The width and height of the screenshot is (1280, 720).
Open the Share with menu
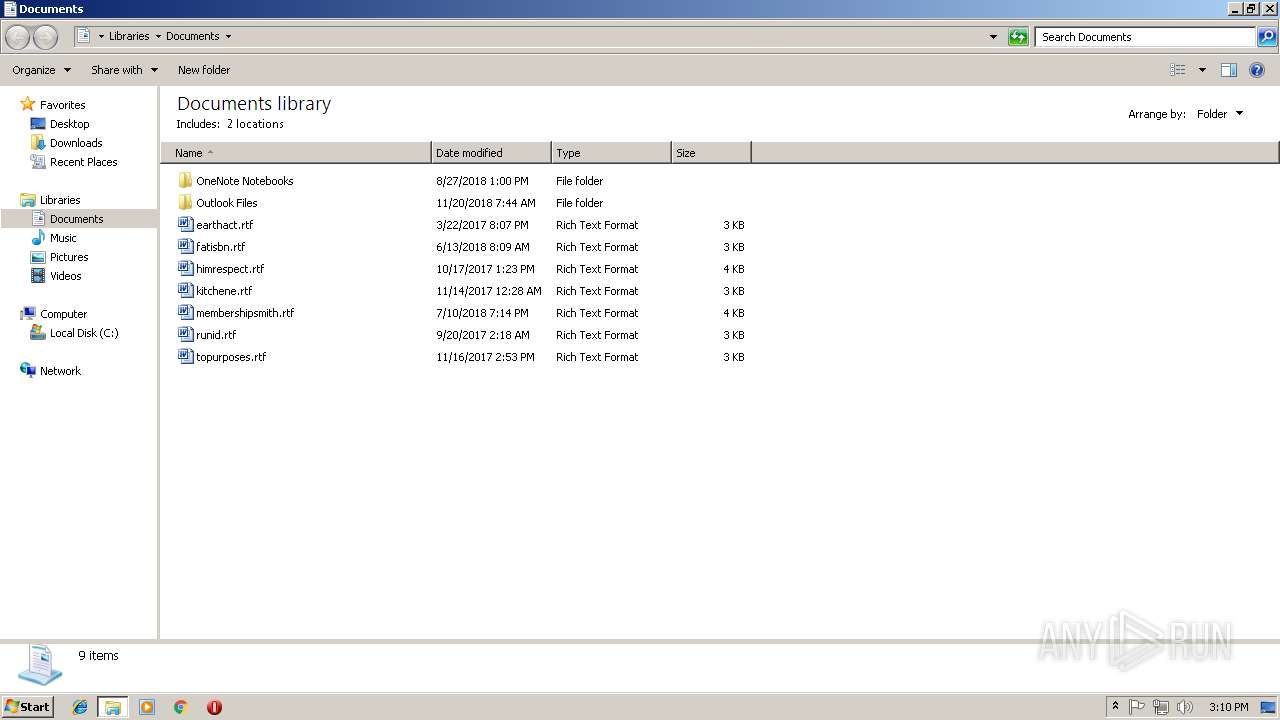[124, 70]
